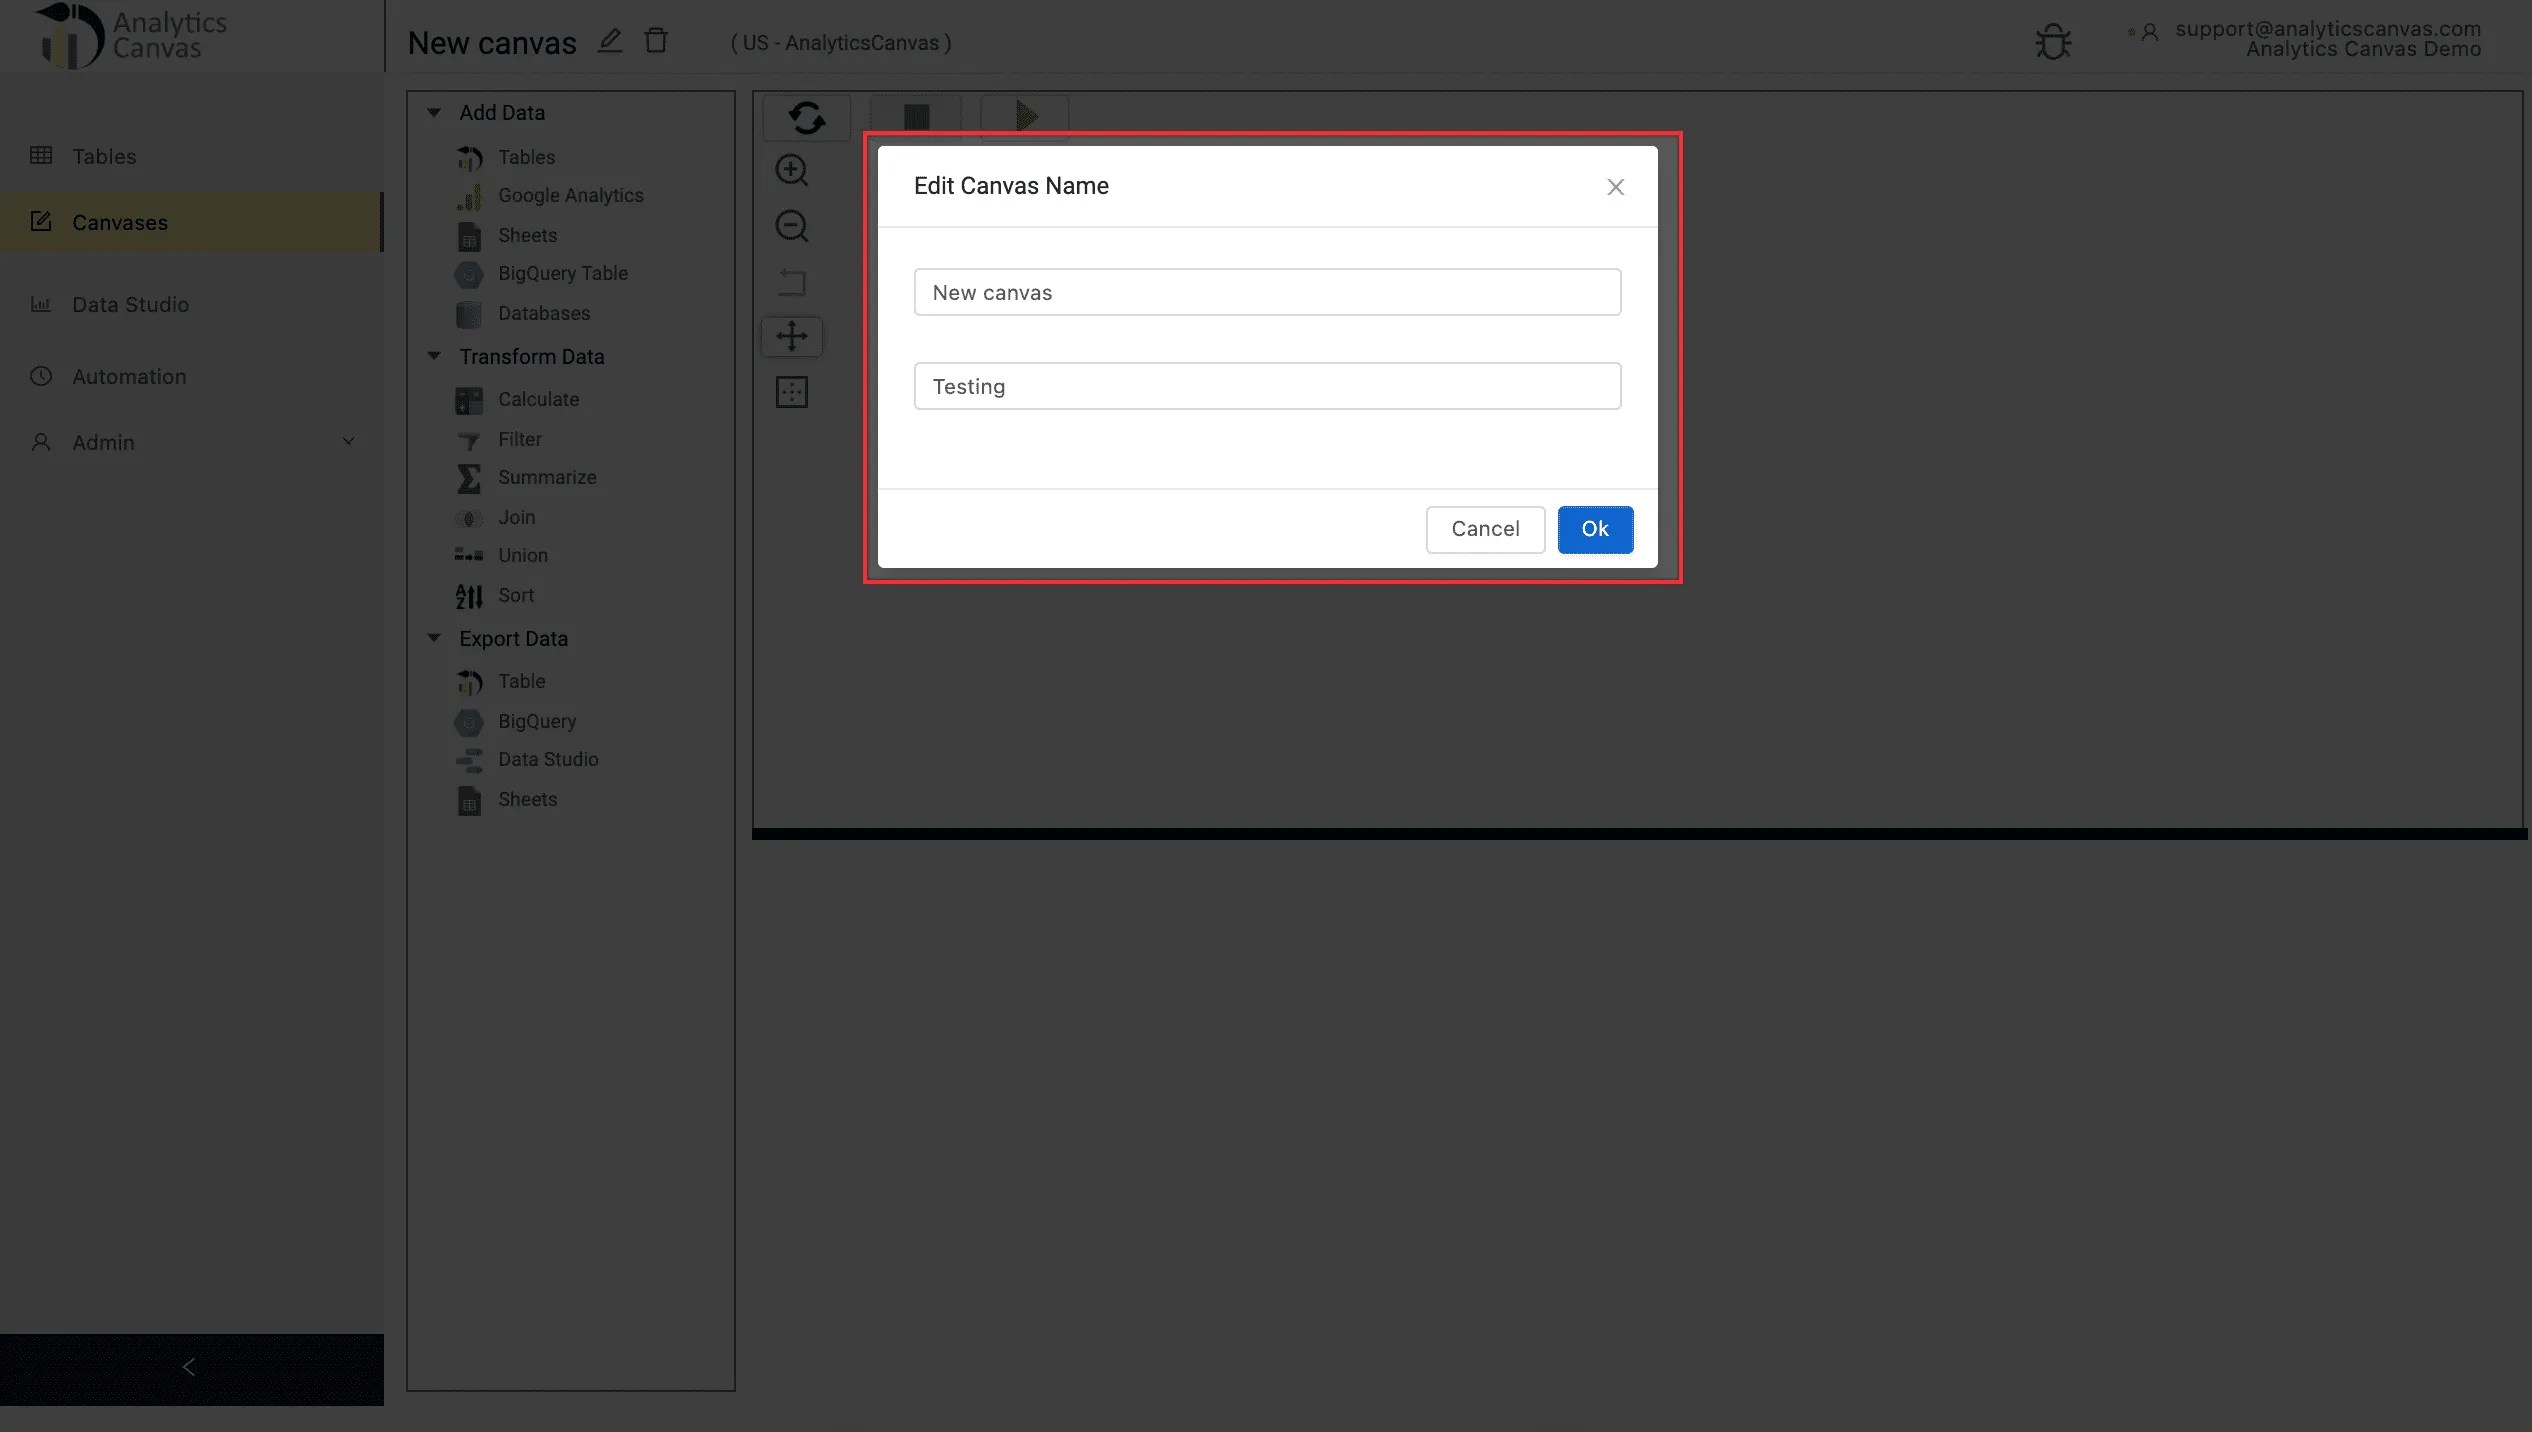Click the Cancel button
2532x1432 pixels.
click(1485, 530)
